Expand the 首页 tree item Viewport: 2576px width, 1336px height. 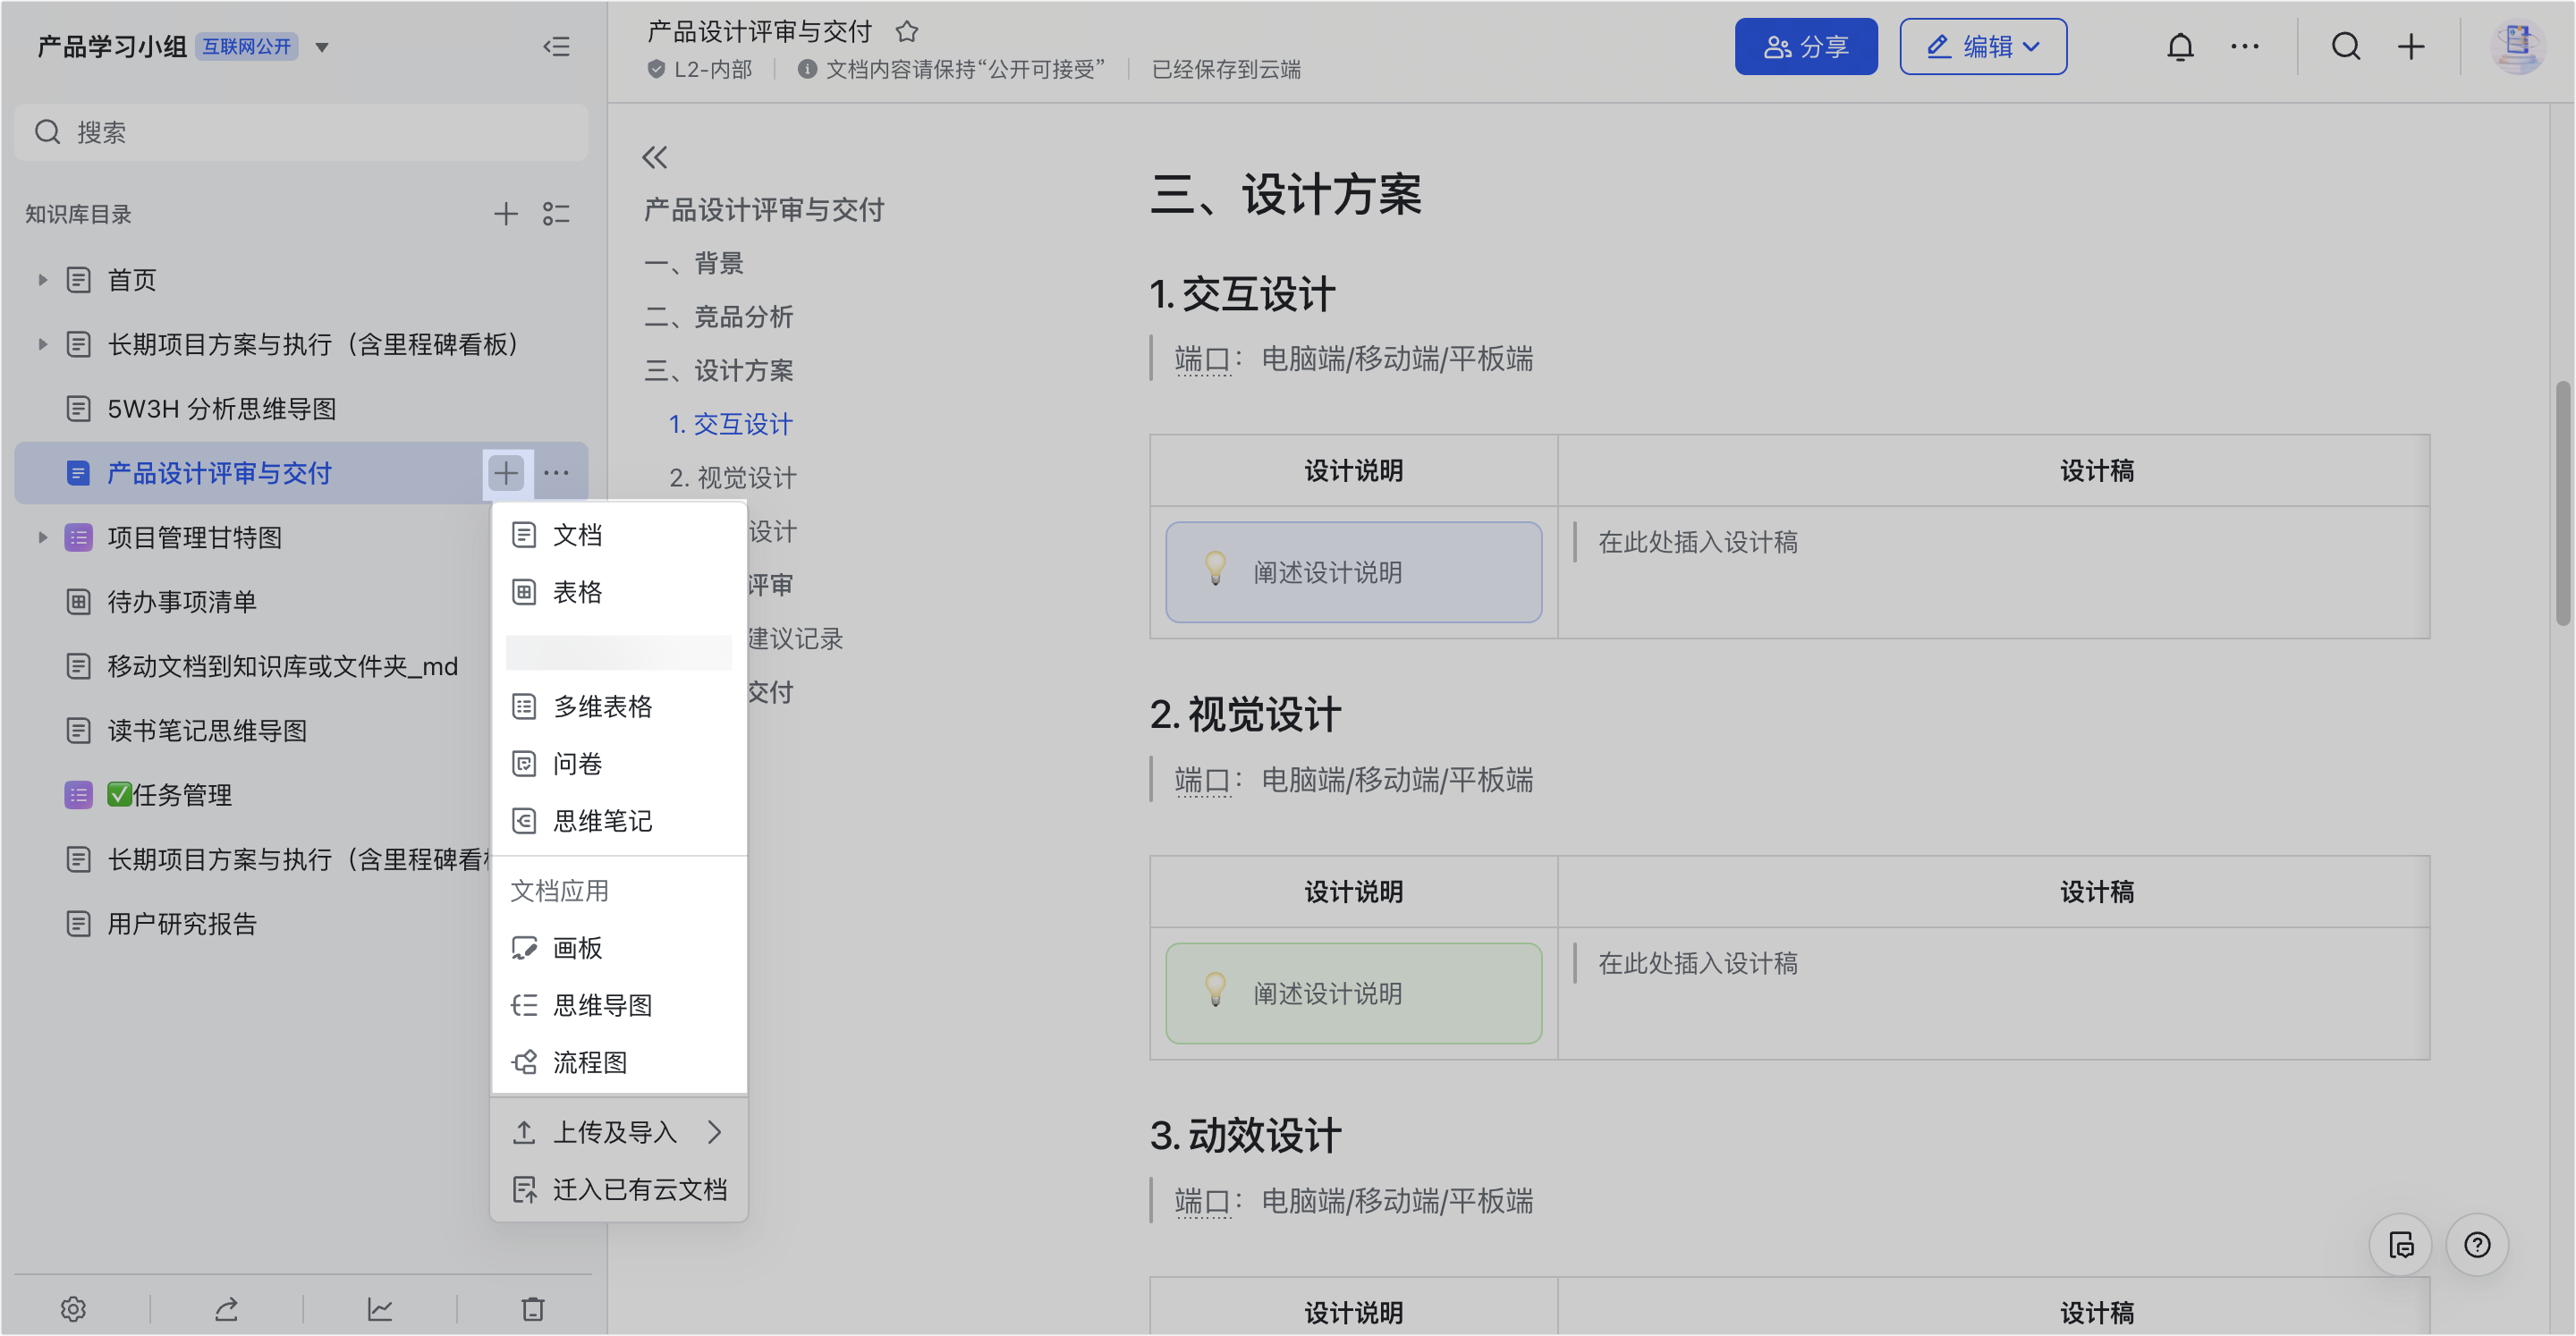42,280
